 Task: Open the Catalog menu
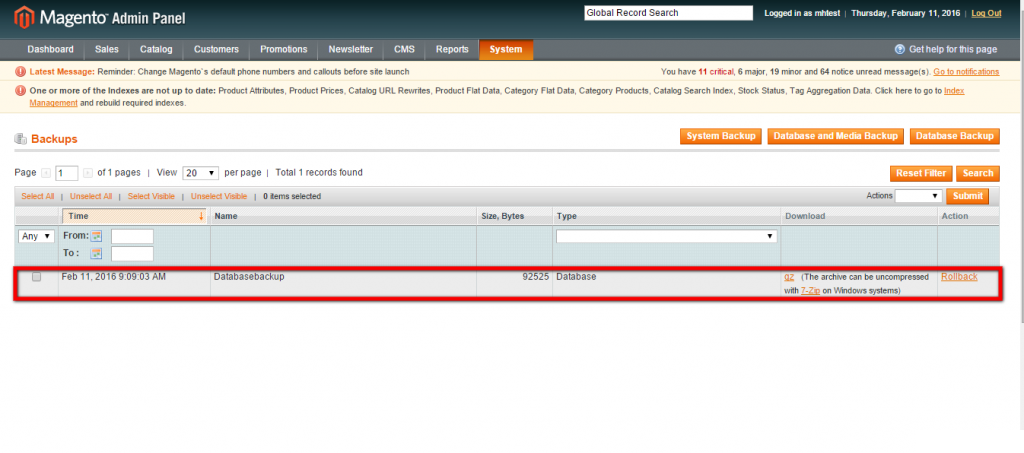[156, 50]
